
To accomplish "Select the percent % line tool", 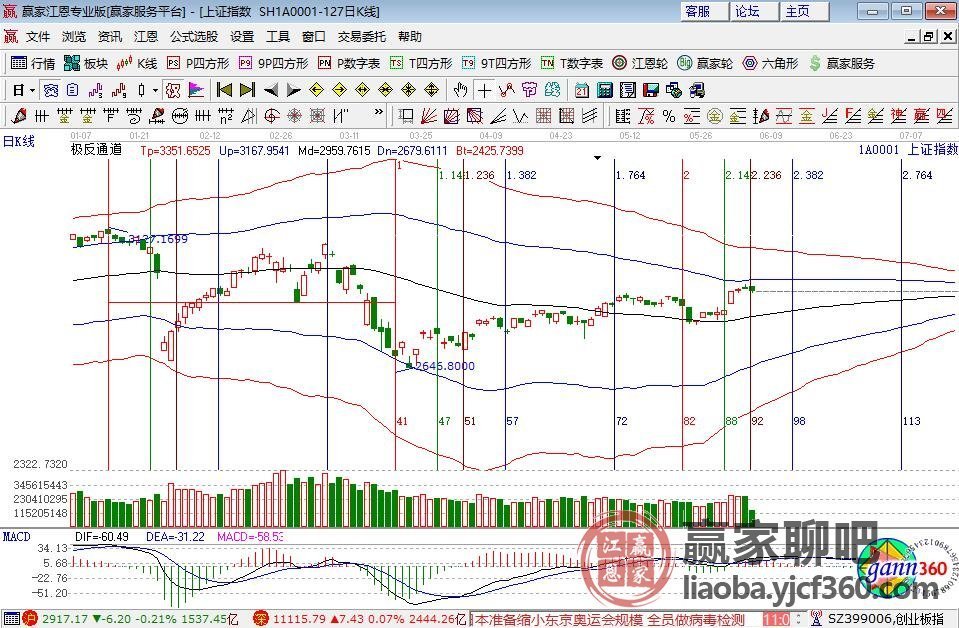I will [x=668, y=116].
